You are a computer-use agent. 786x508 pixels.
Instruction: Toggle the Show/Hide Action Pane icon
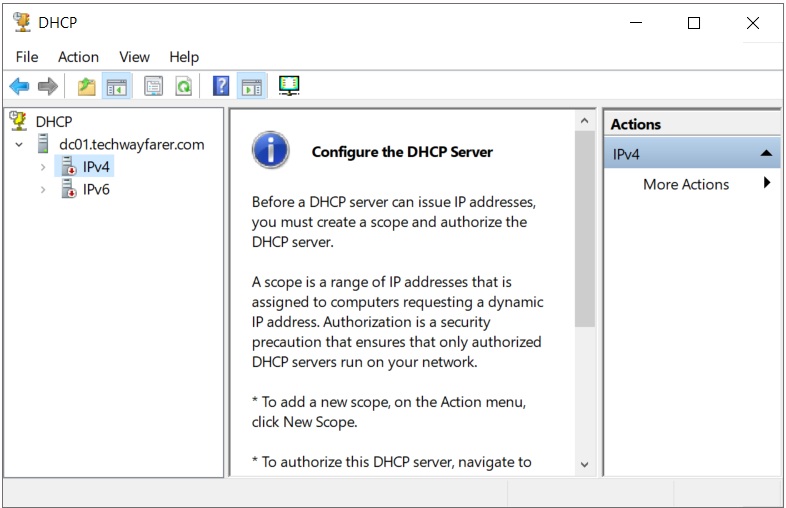point(251,87)
